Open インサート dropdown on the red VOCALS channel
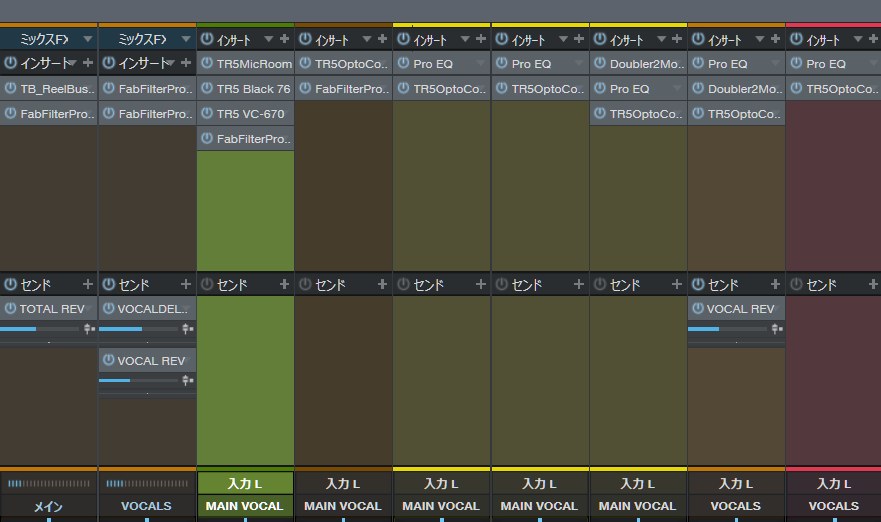 (858, 39)
